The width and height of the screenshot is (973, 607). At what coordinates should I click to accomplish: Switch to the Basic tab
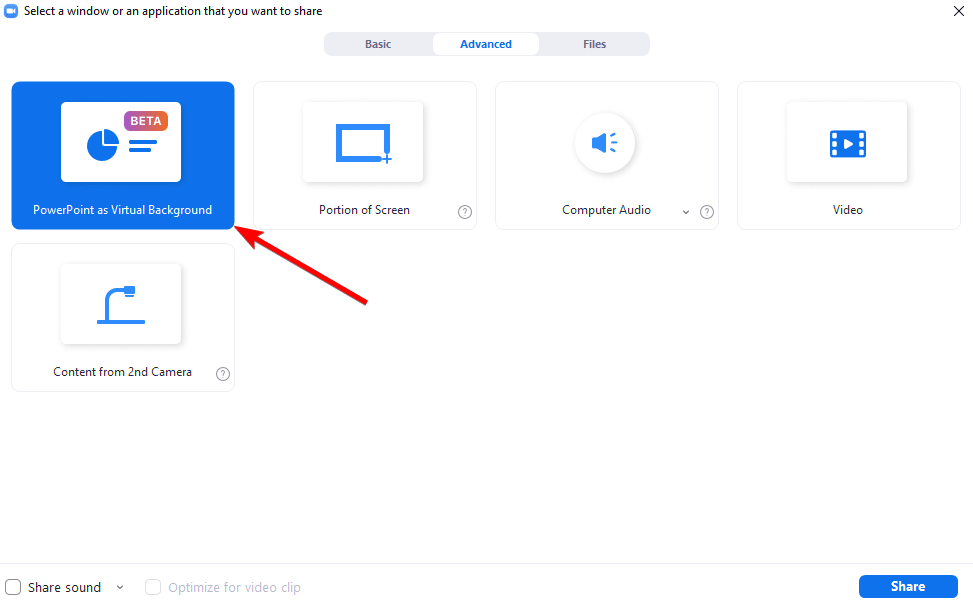pyautogui.click(x=378, y=44)
